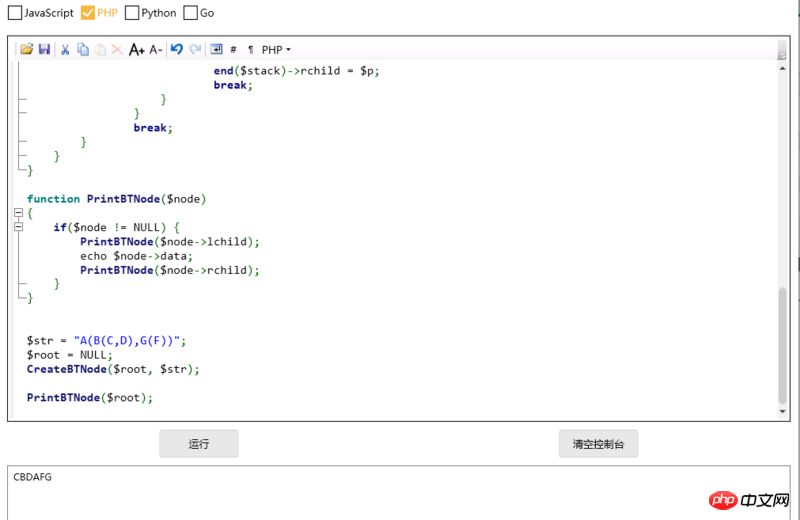
Task: Click the function PrintBTNode($node) line
Action: (116, 199)
